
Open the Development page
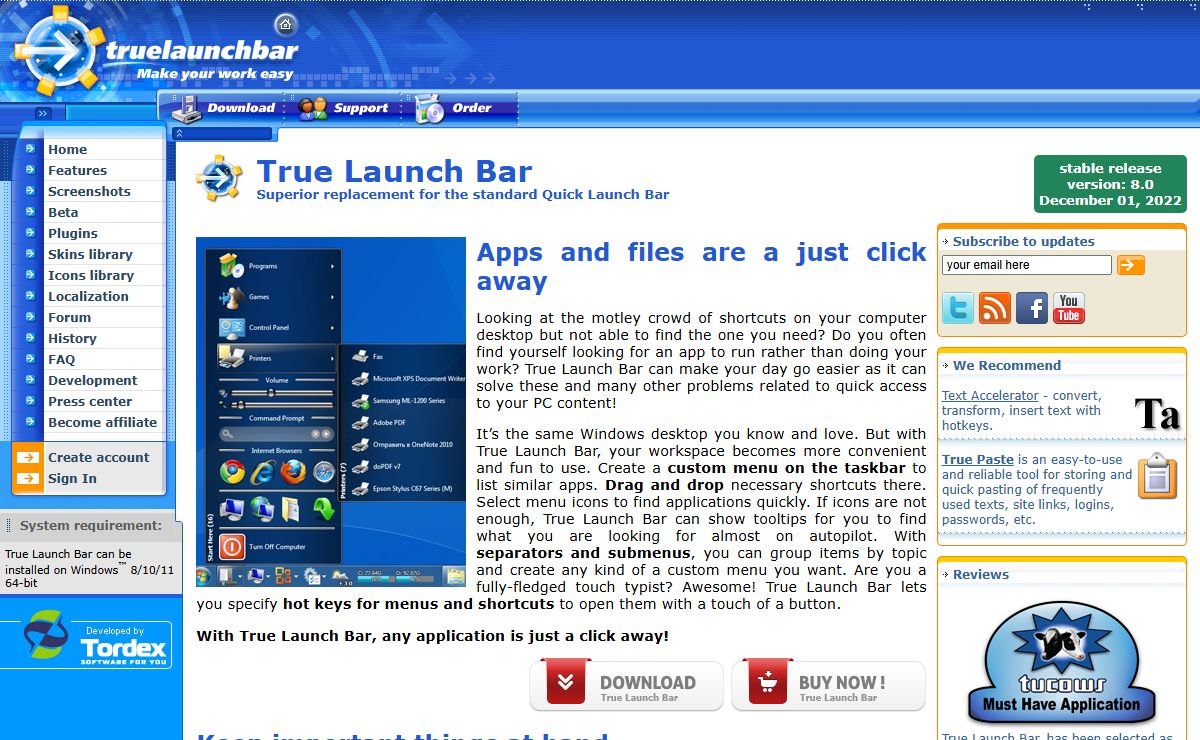pyautogui.click(x=93, y=380)
